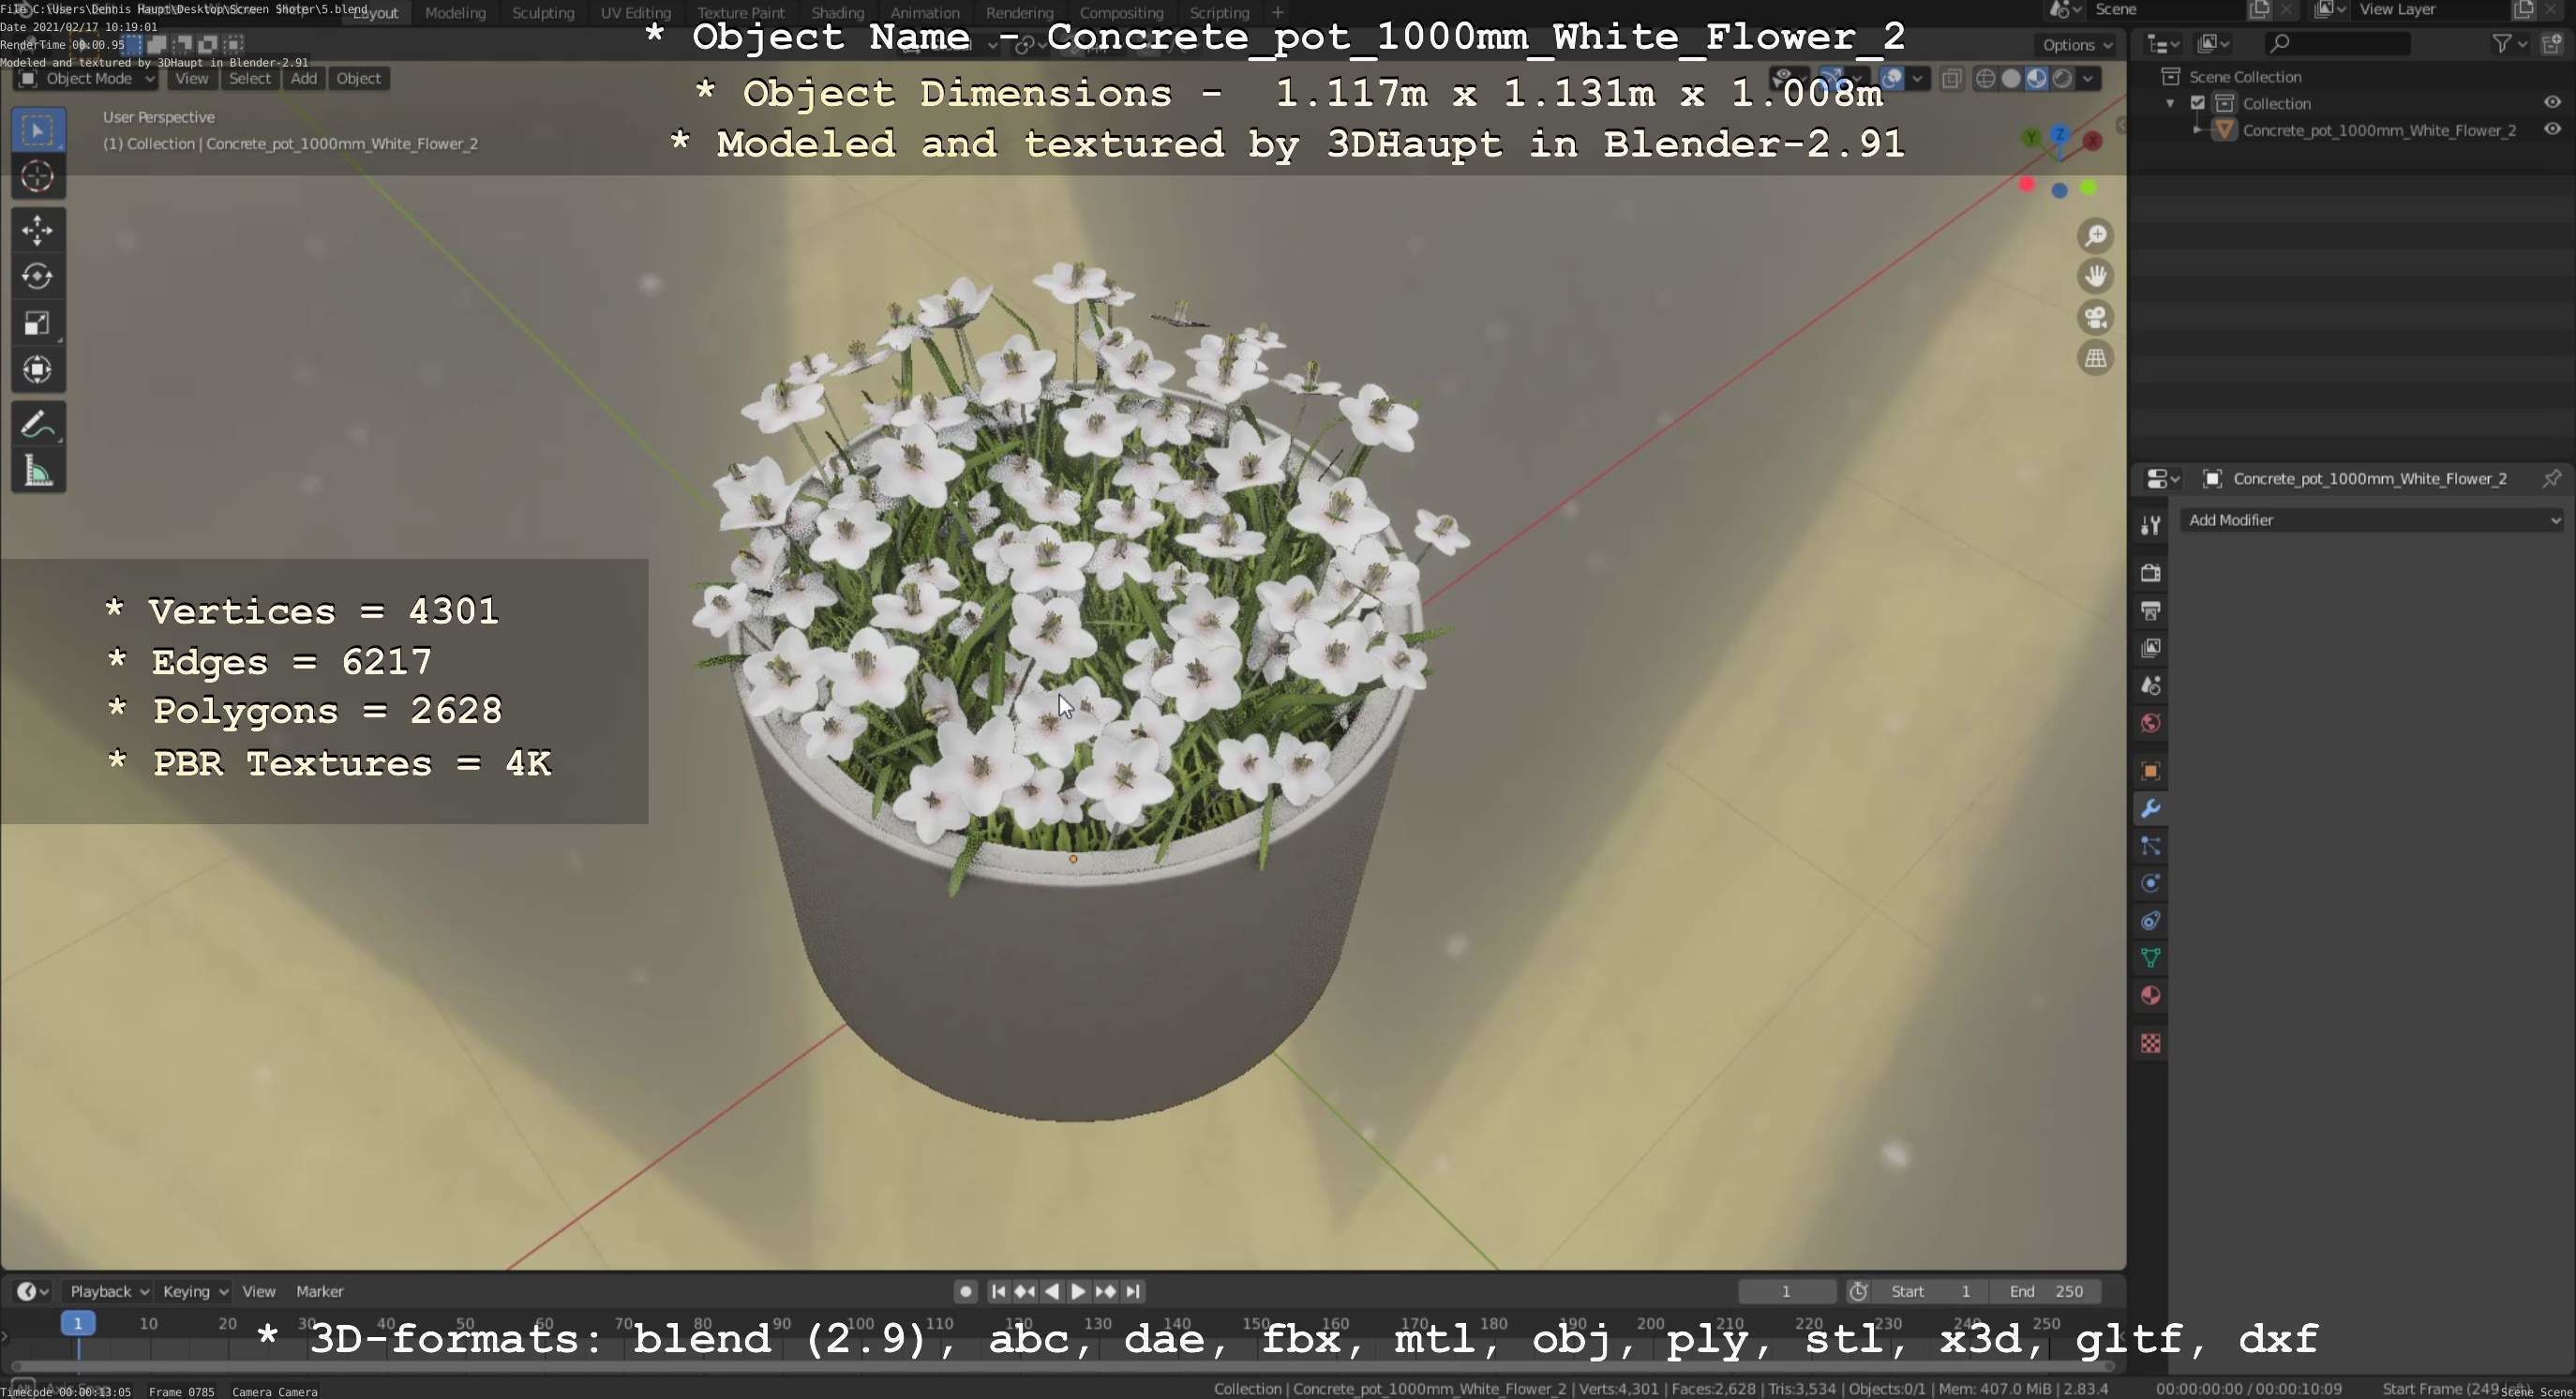2576x1399 pixels.
Task: Pin the properties editor context
Action: [2551, 478]
